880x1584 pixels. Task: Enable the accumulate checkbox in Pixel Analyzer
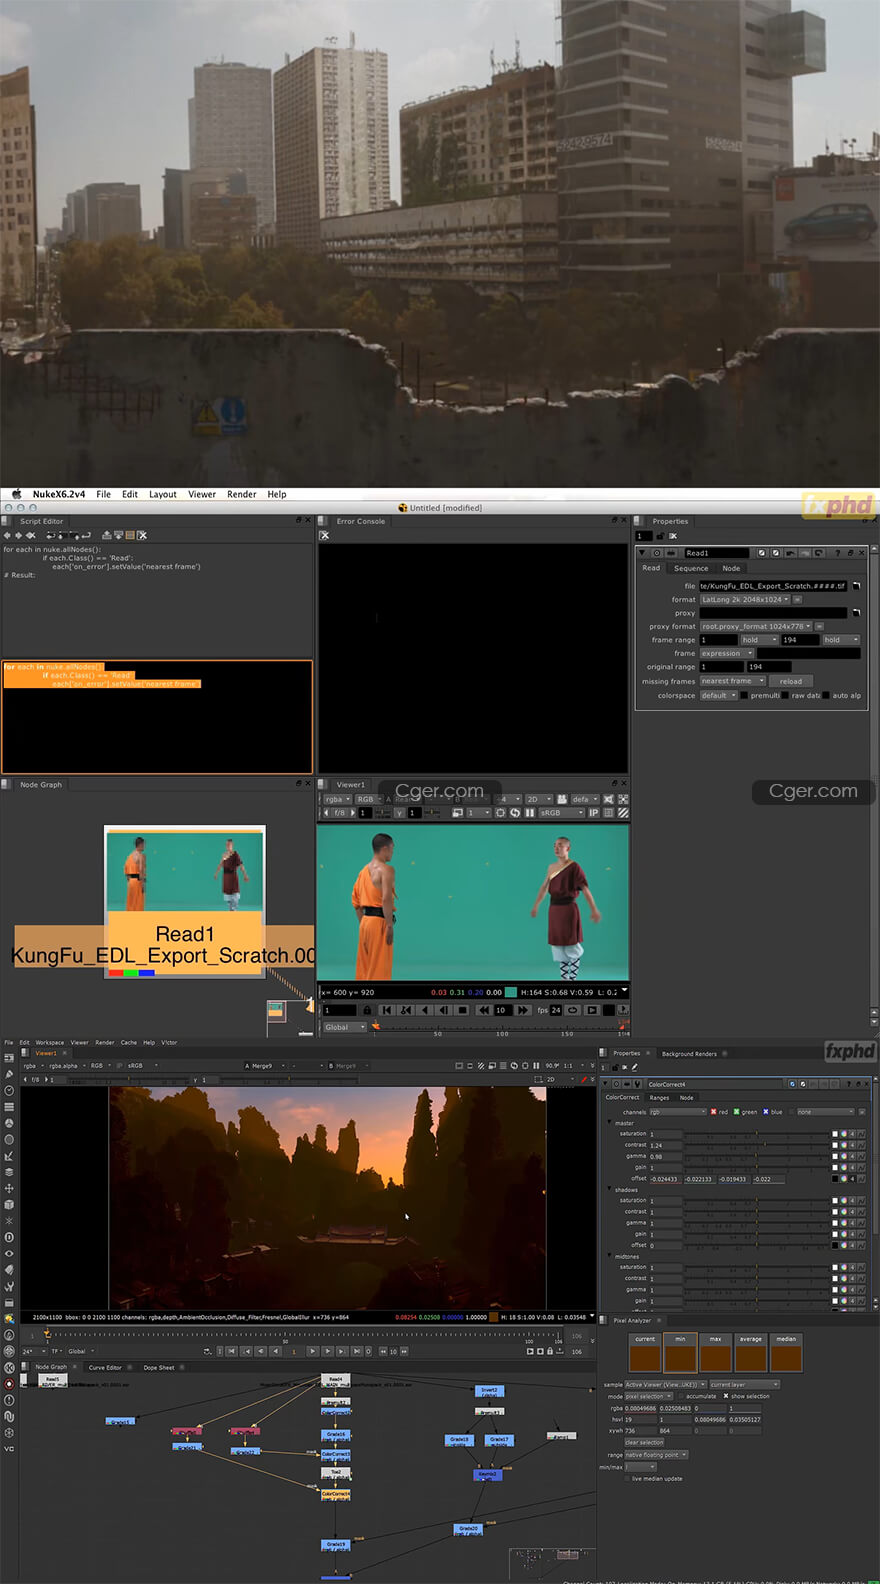(x=680, y=1396)
